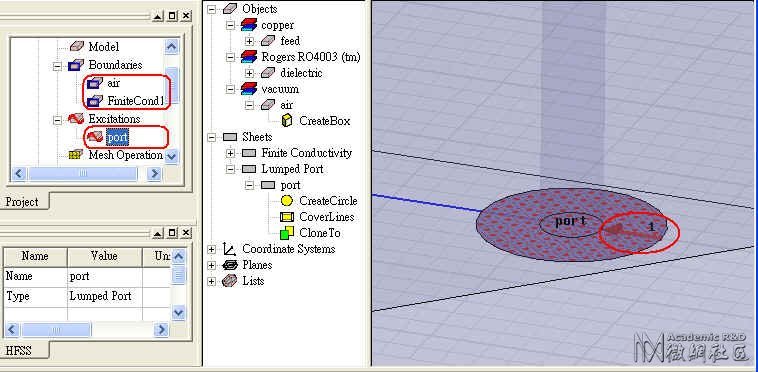Select the Mesh Operations icon

(x=76, y=155)
